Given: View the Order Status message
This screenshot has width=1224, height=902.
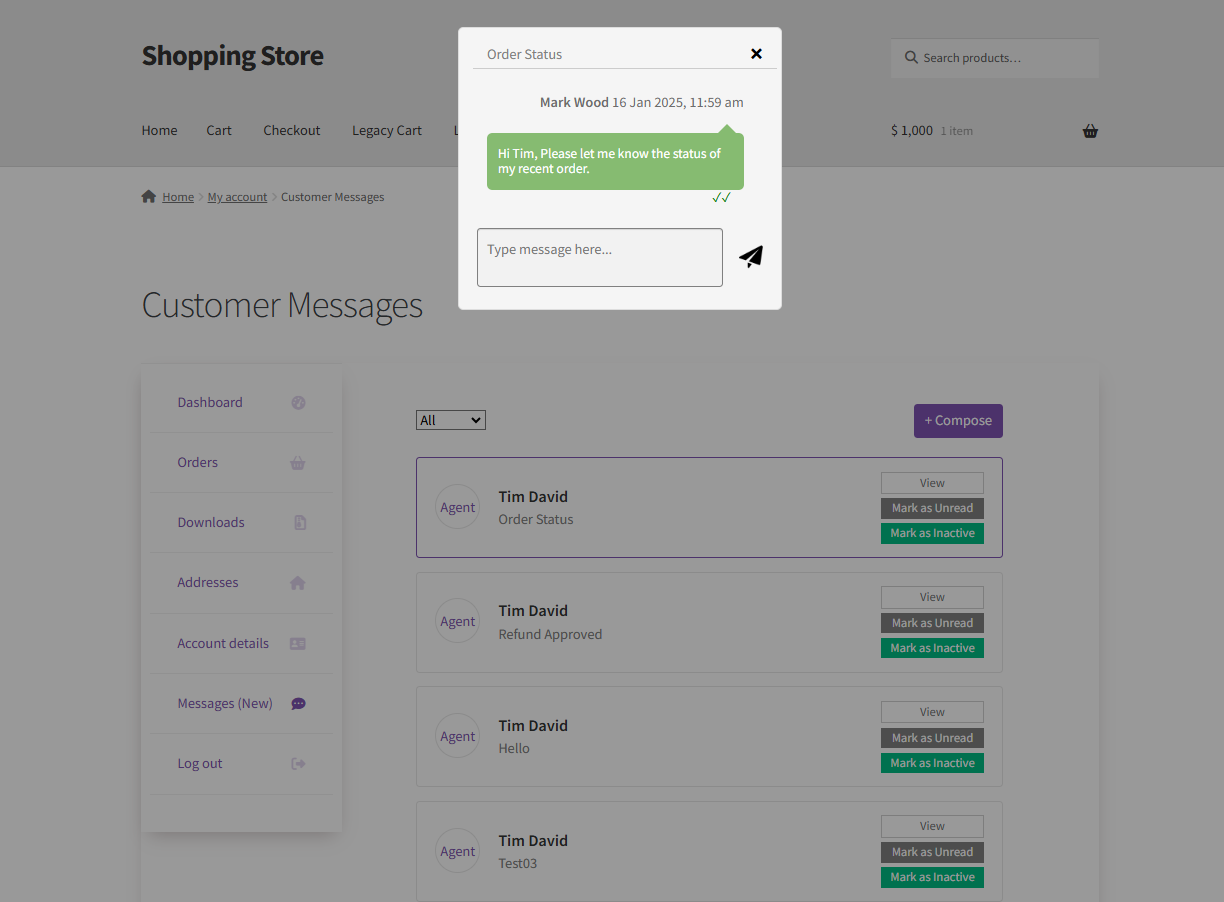Looking at the screenshot, I should click(x=932, y=483).
